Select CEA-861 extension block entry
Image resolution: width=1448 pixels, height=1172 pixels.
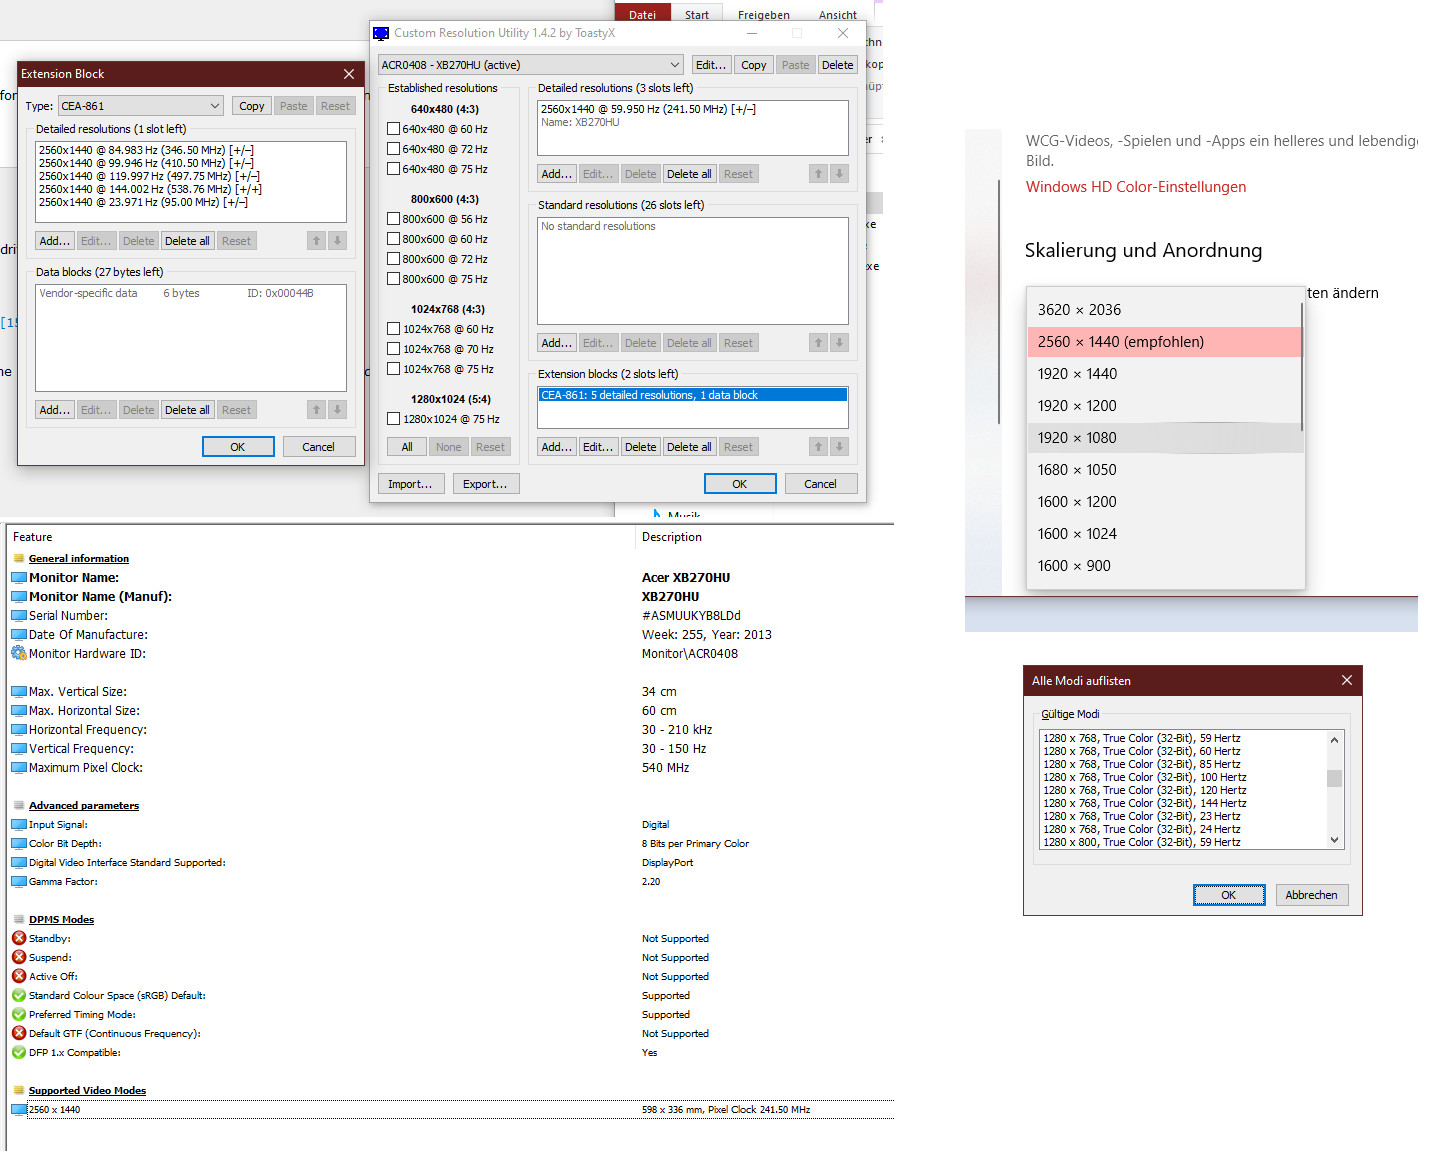point(692,395)
